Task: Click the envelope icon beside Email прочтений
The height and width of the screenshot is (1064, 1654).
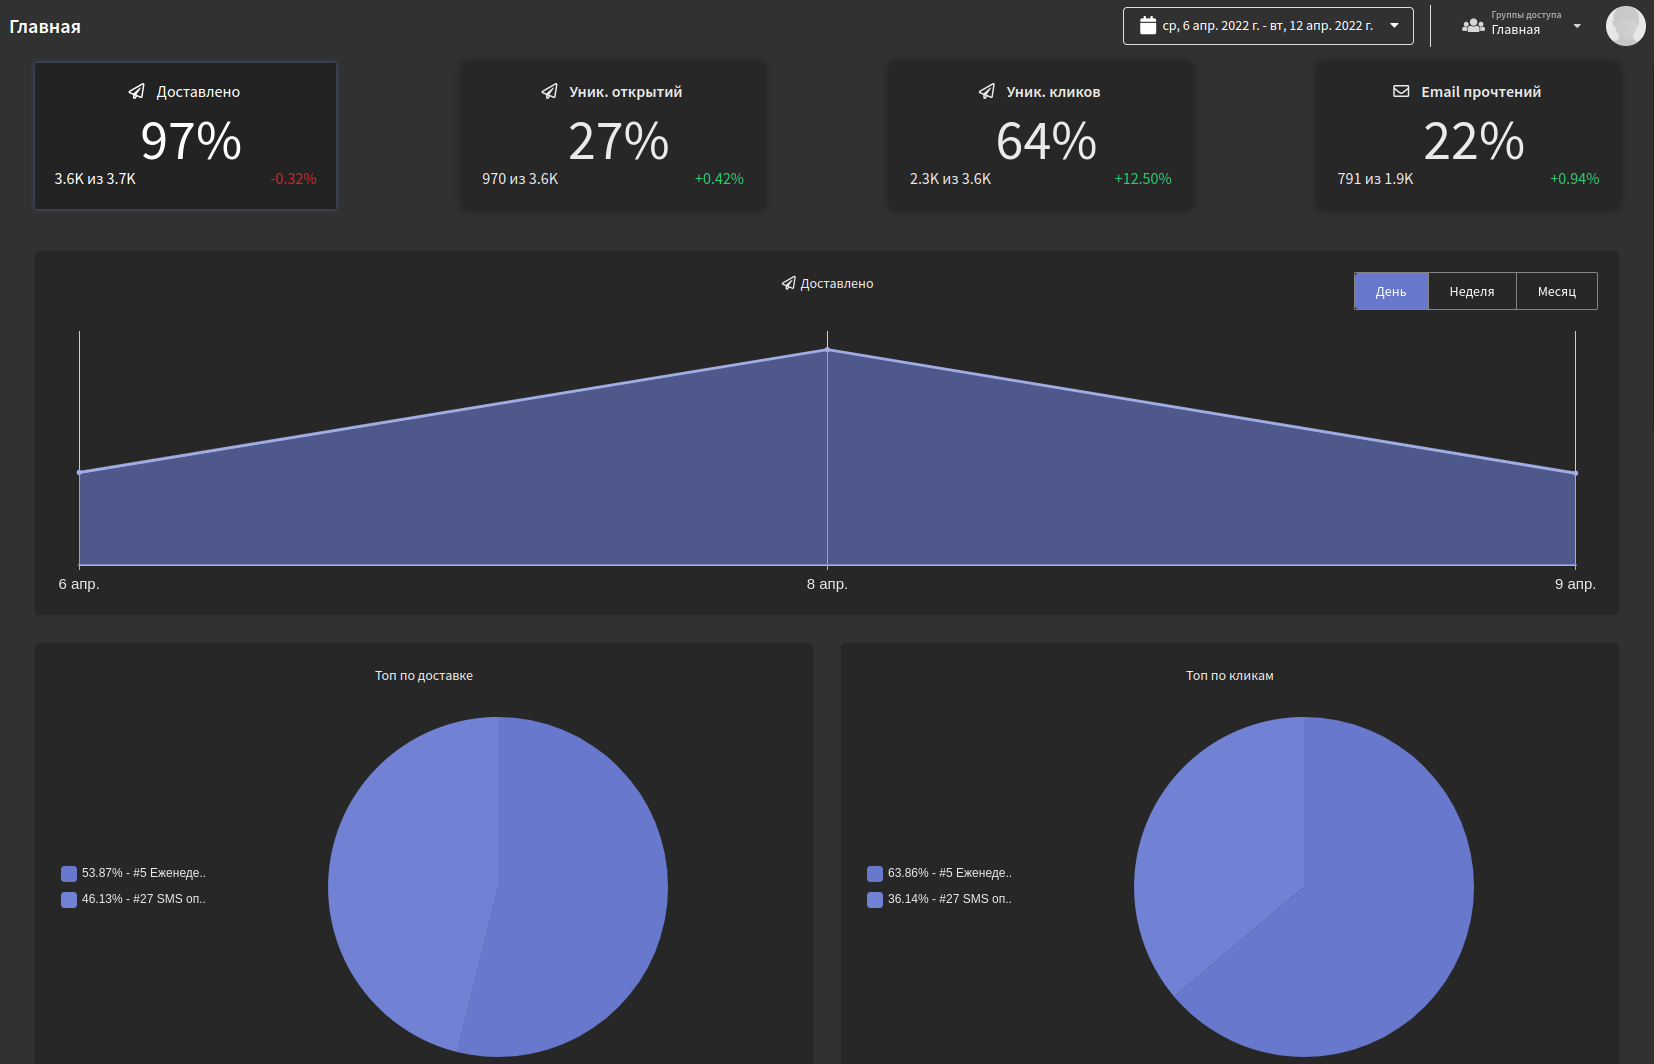Action: tap(1401, 91)
